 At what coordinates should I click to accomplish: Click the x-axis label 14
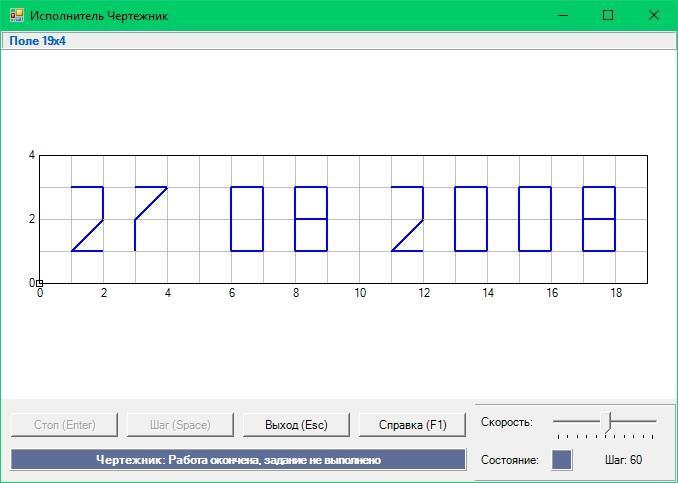tap(488, 293)
